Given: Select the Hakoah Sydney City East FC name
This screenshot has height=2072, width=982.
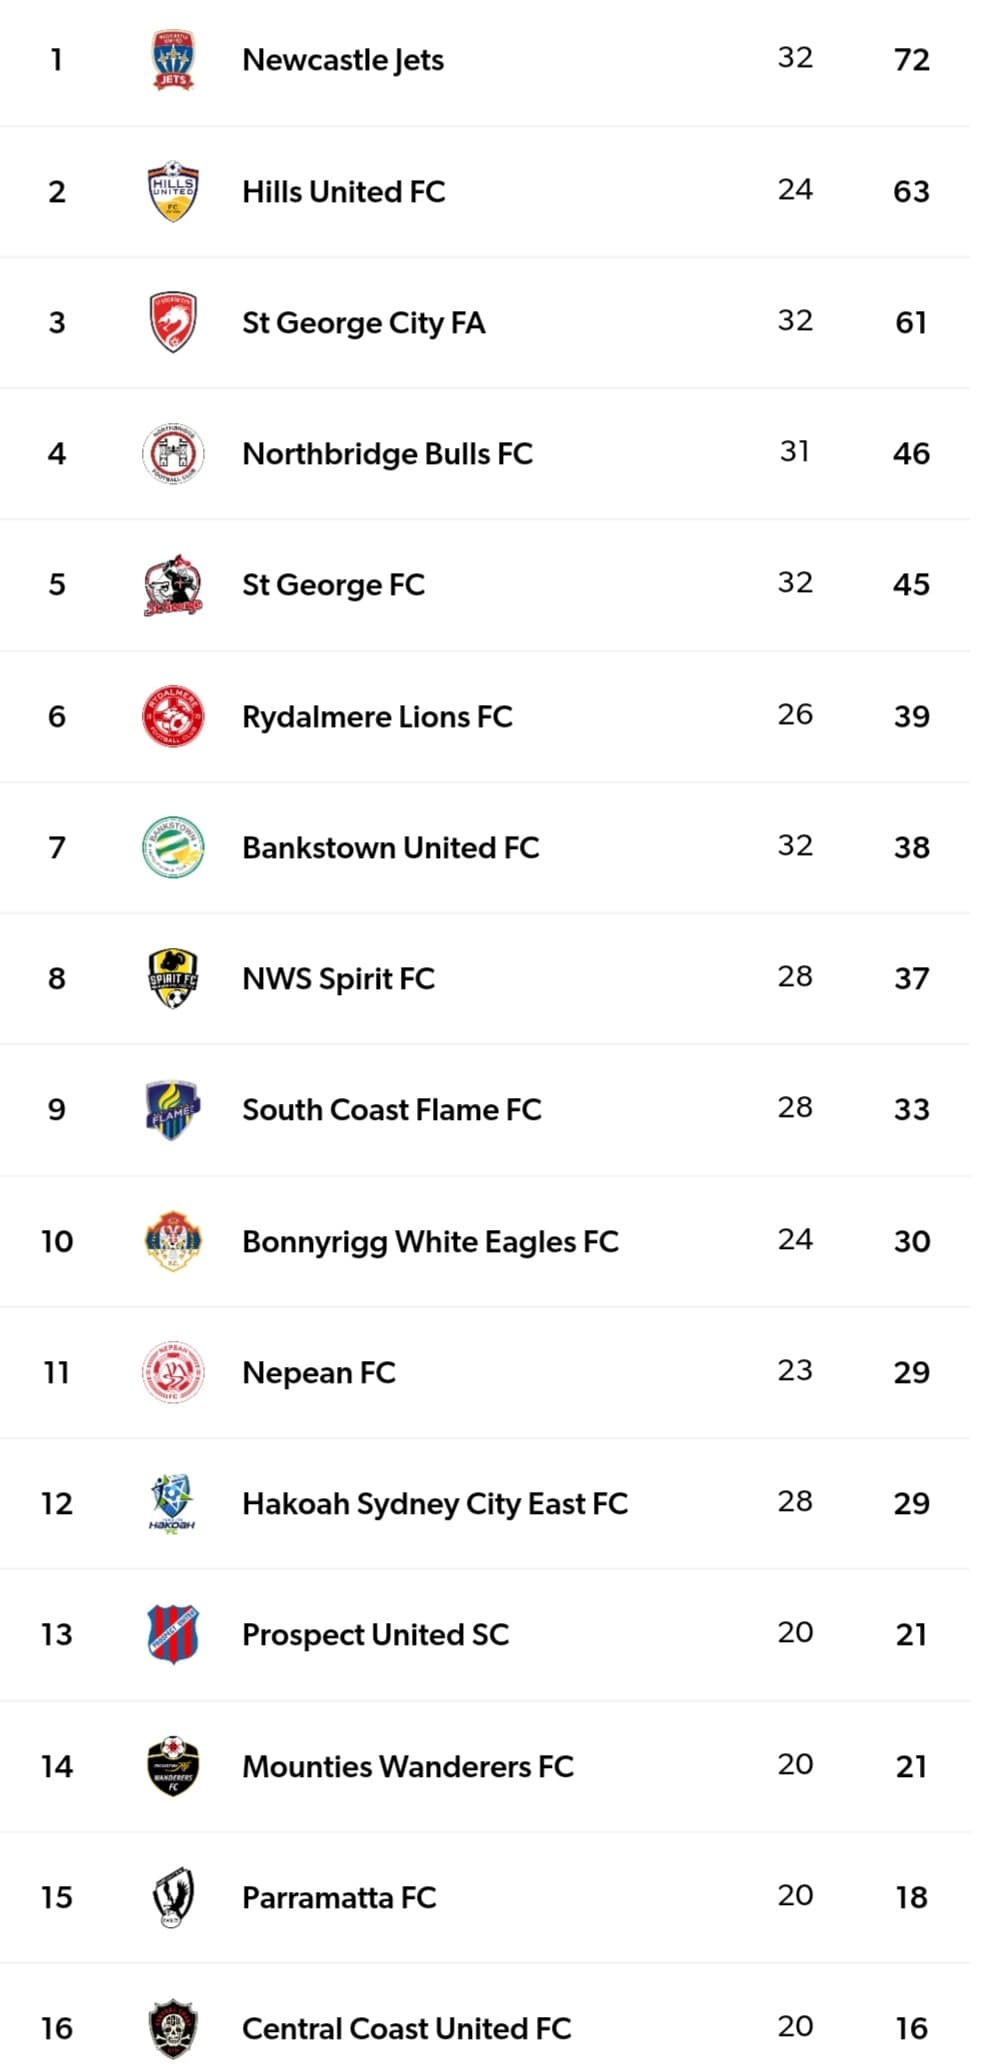Looking at the screenshot, I should tap(435, 1504).
